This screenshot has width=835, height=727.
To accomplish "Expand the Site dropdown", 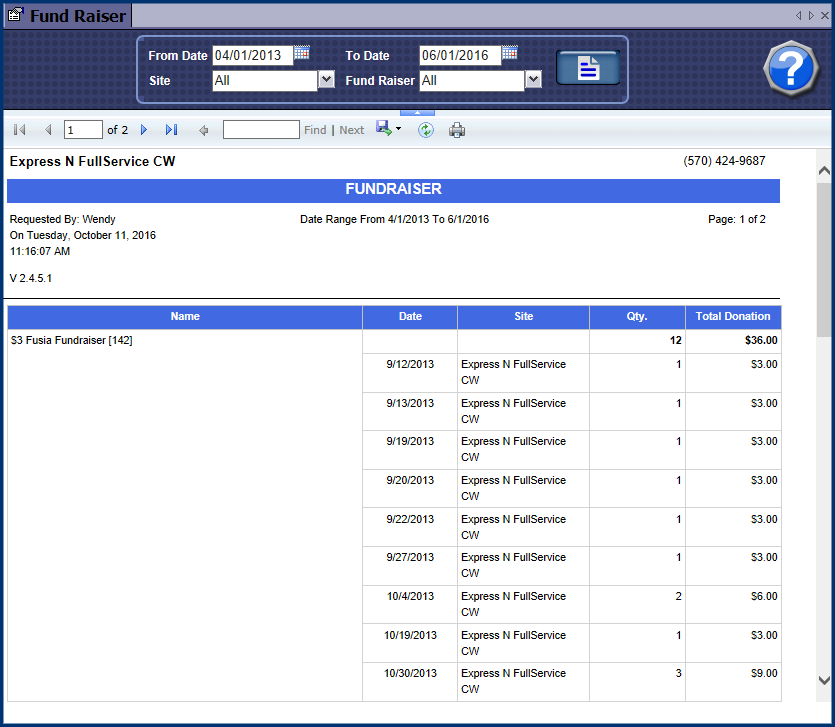I will pos(326,80).
